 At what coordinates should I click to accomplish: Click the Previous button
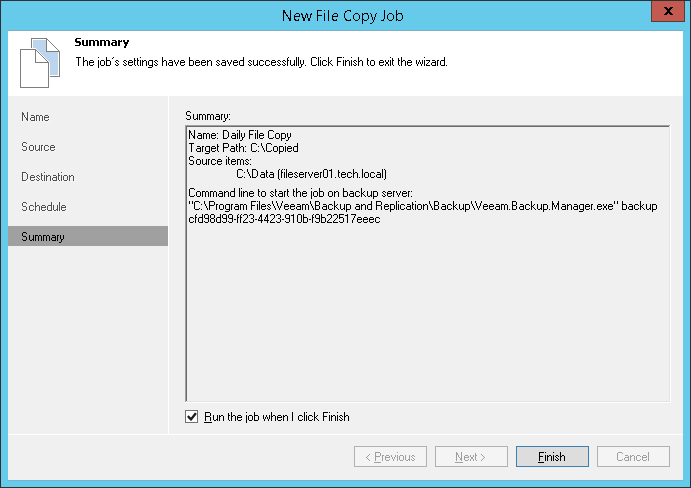[390, 457]
